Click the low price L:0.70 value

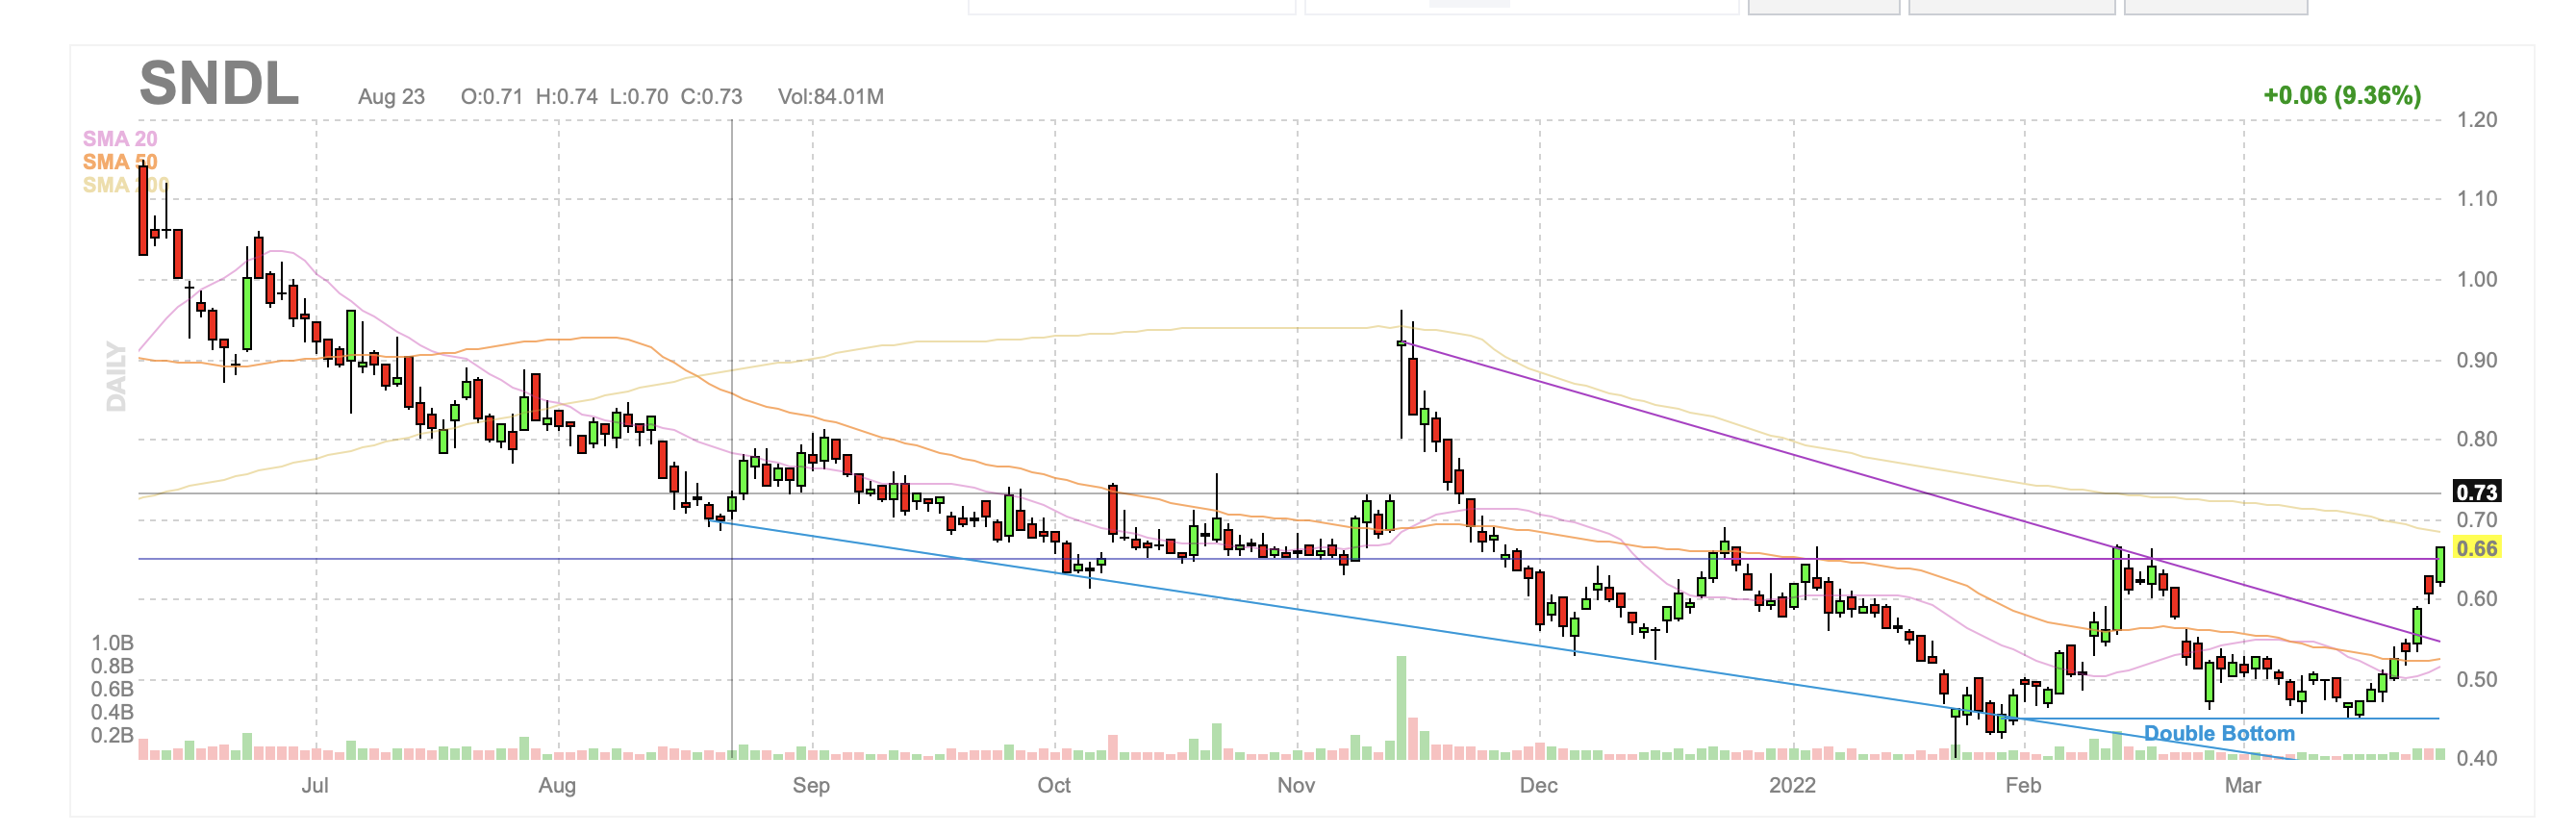[639, 97]
